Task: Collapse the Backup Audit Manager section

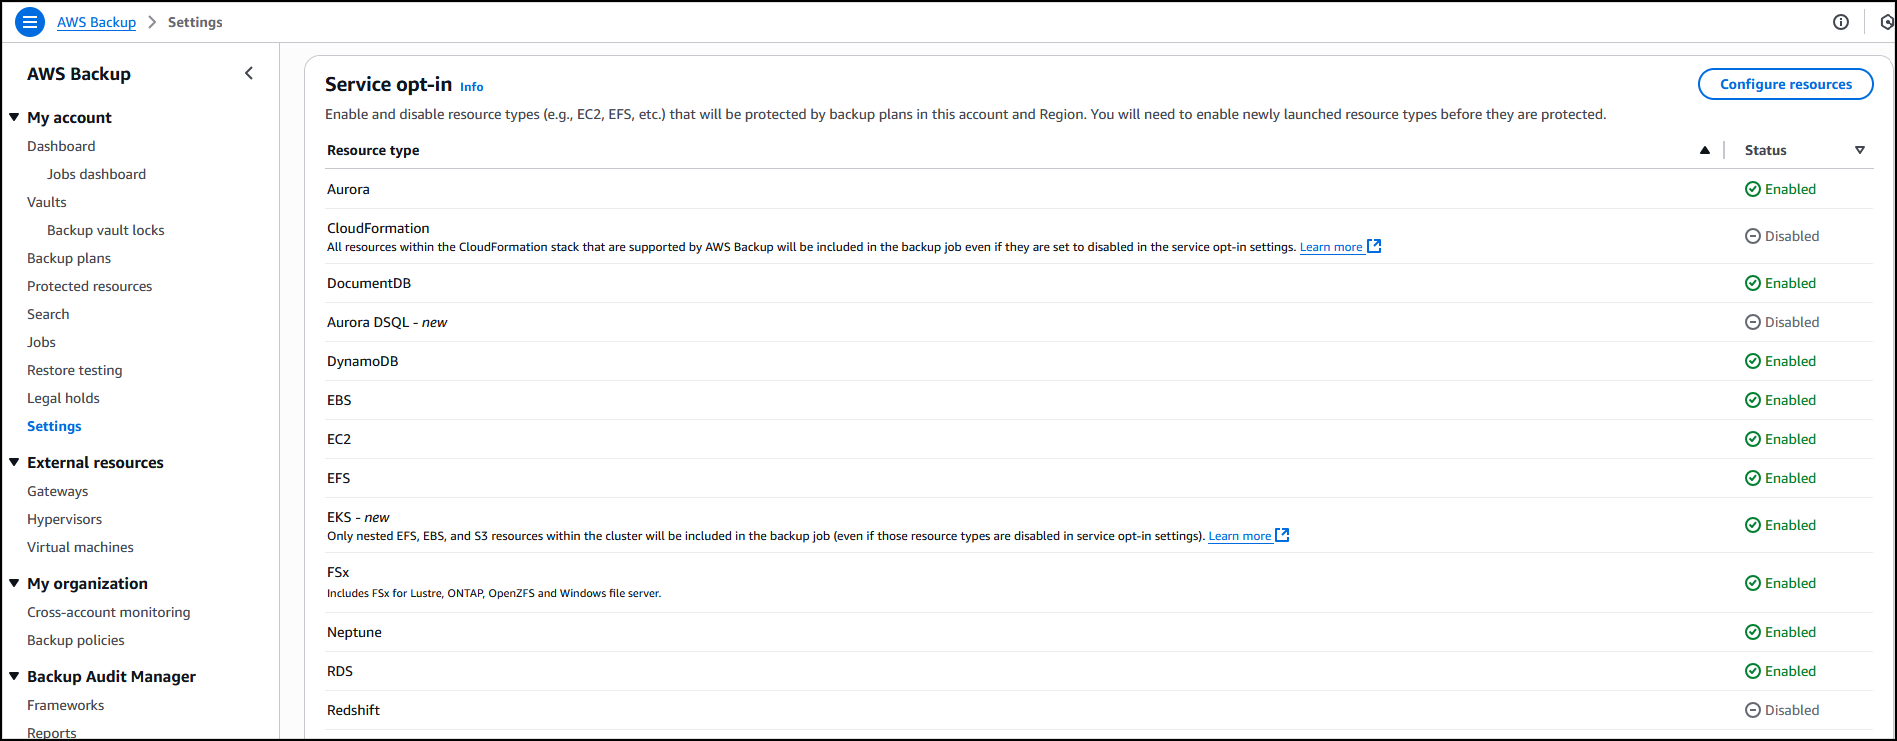Action: (14, 676)
